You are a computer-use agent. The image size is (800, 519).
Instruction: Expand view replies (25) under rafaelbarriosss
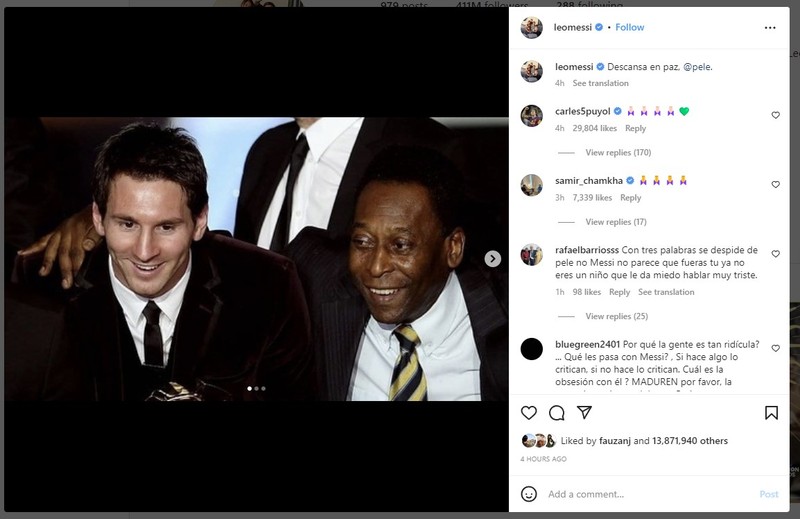[x=616, y=316]
